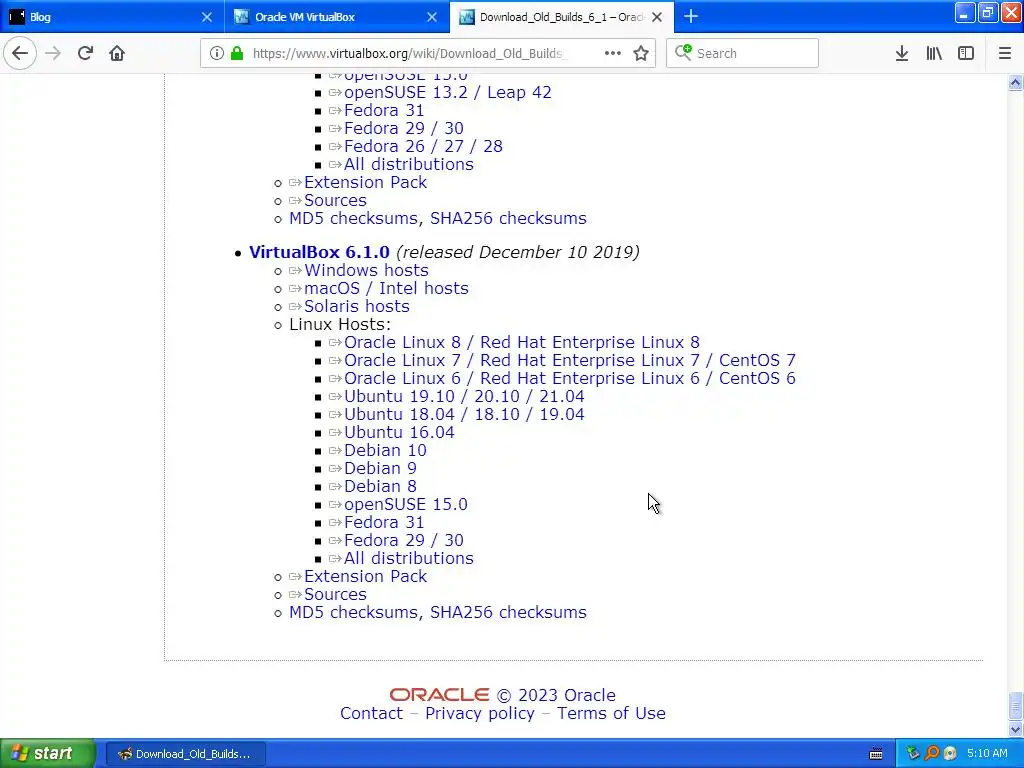1024x768 pixels.
Task: Click the orange magnifier tray icon
Action: pos(932,754)
